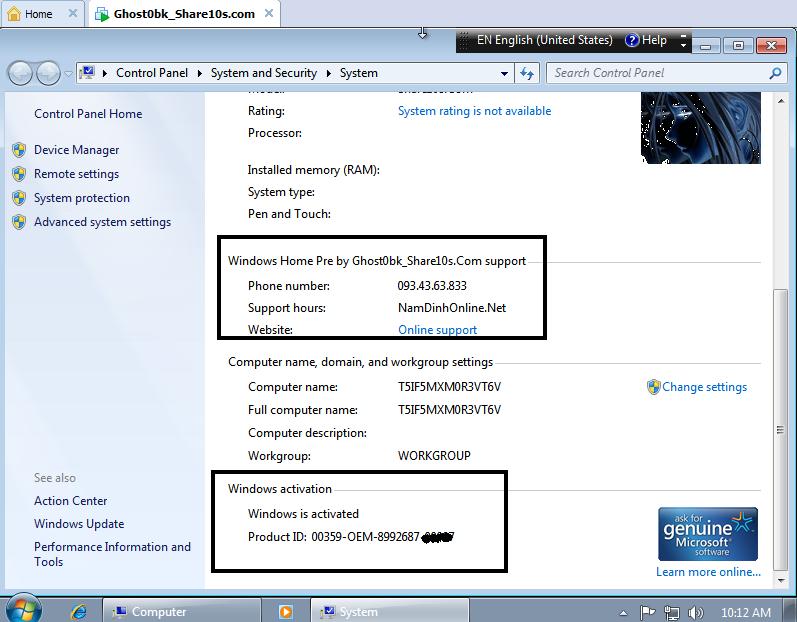Launch Internet Explorer from taskbar
The width and height of the screenshot is (797, 622).
(79, 611)
